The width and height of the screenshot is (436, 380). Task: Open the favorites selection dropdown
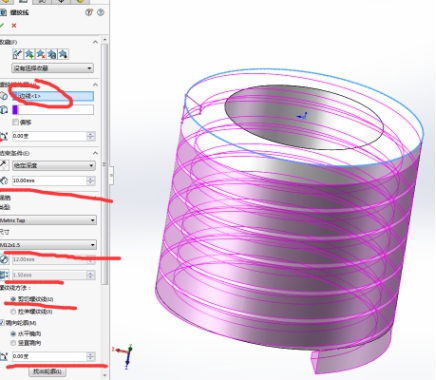coord(53,68)
